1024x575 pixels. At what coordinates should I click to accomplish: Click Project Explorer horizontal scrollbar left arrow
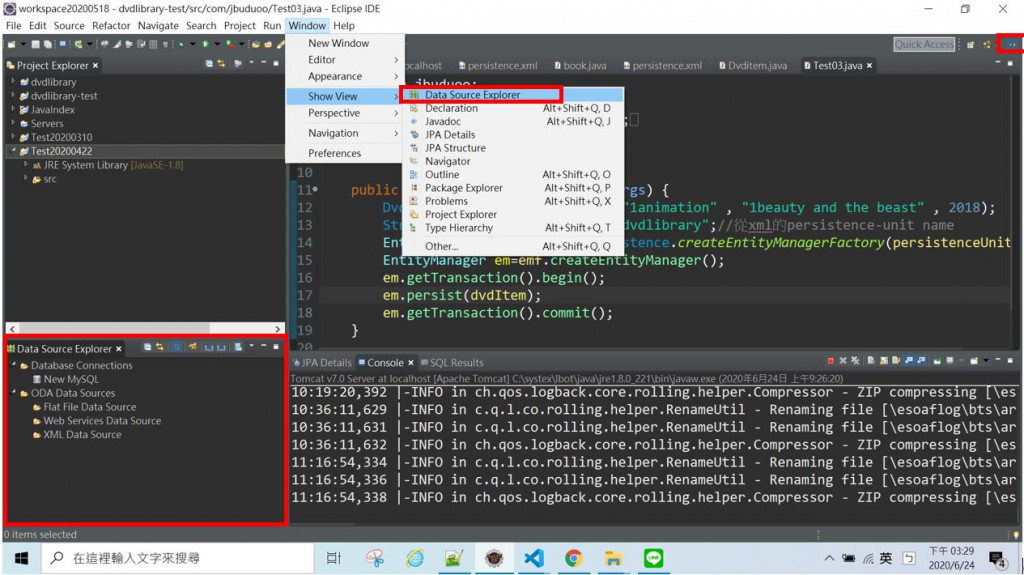[12, 329]
